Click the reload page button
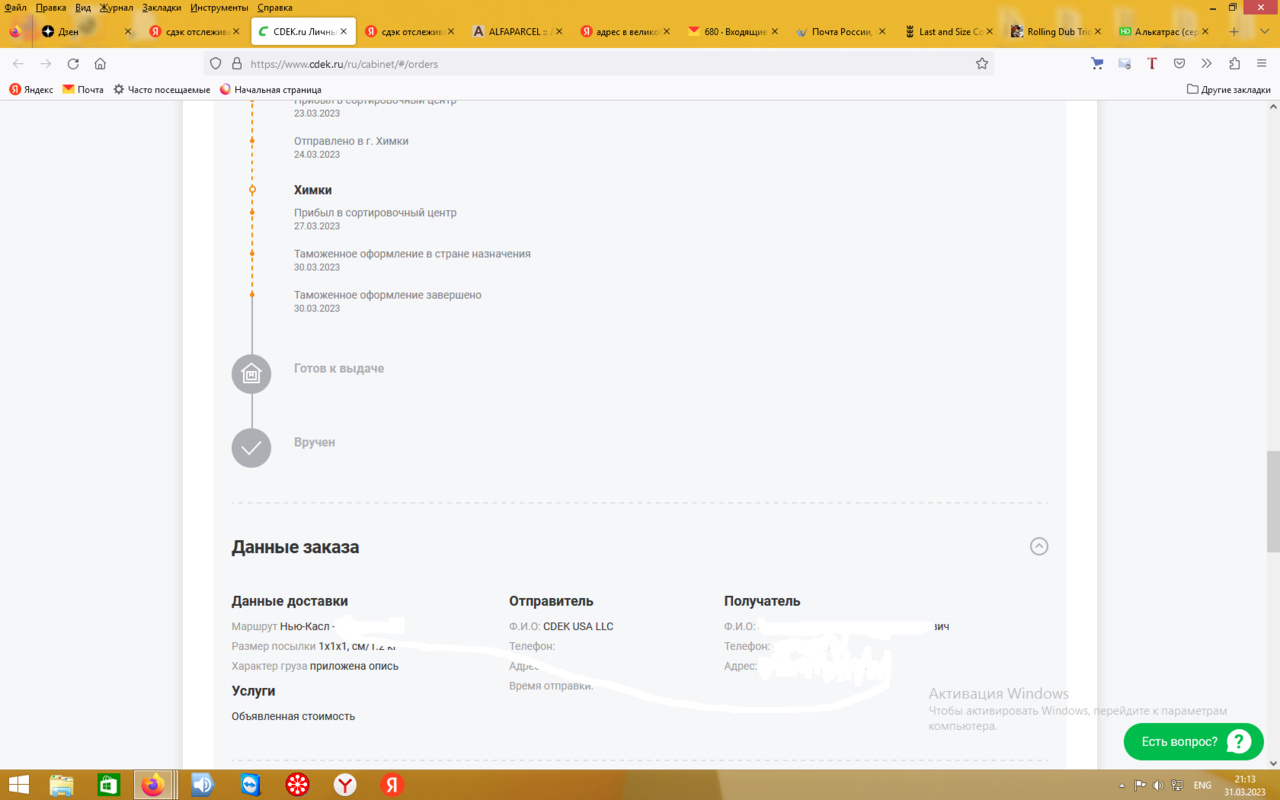 (73, 64)
